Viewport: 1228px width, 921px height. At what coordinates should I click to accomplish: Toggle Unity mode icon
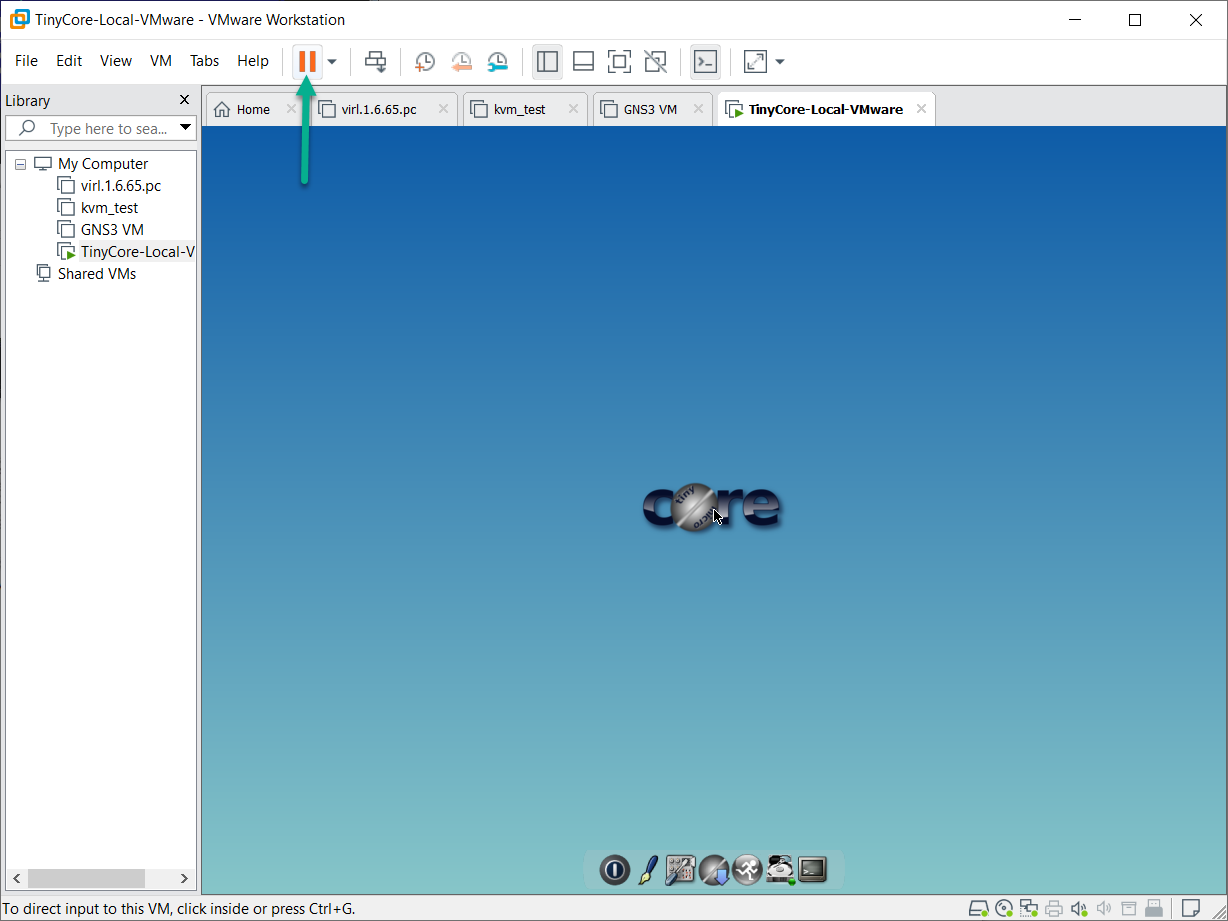click(x=655, y=62)
